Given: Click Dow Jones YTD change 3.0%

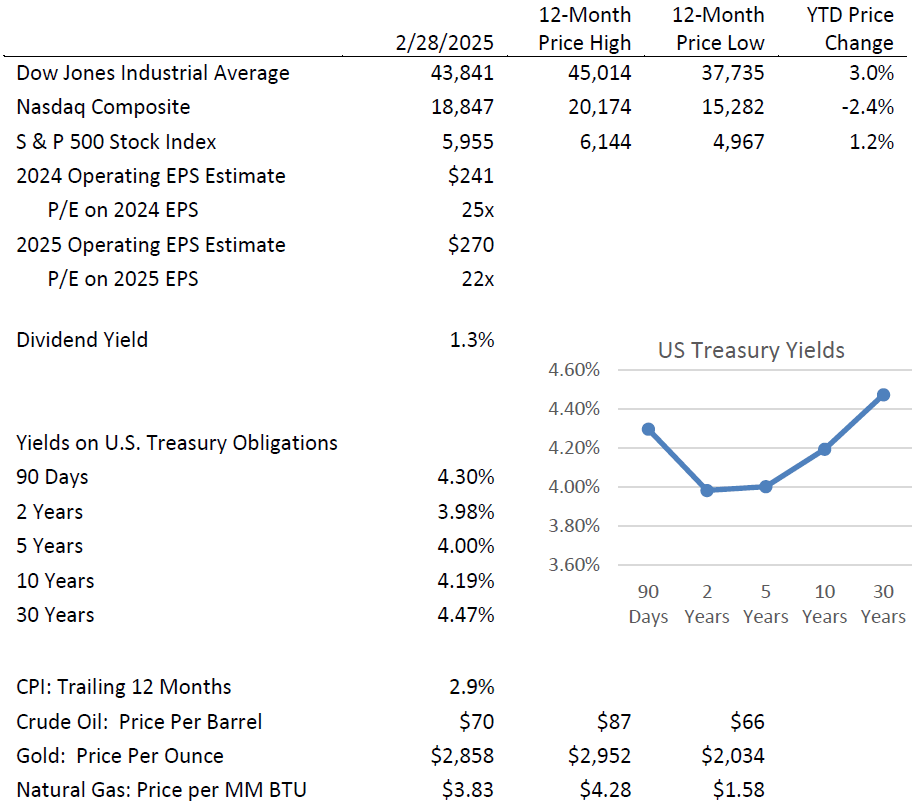Looking at the screenshot, I should tap(871, 73).
